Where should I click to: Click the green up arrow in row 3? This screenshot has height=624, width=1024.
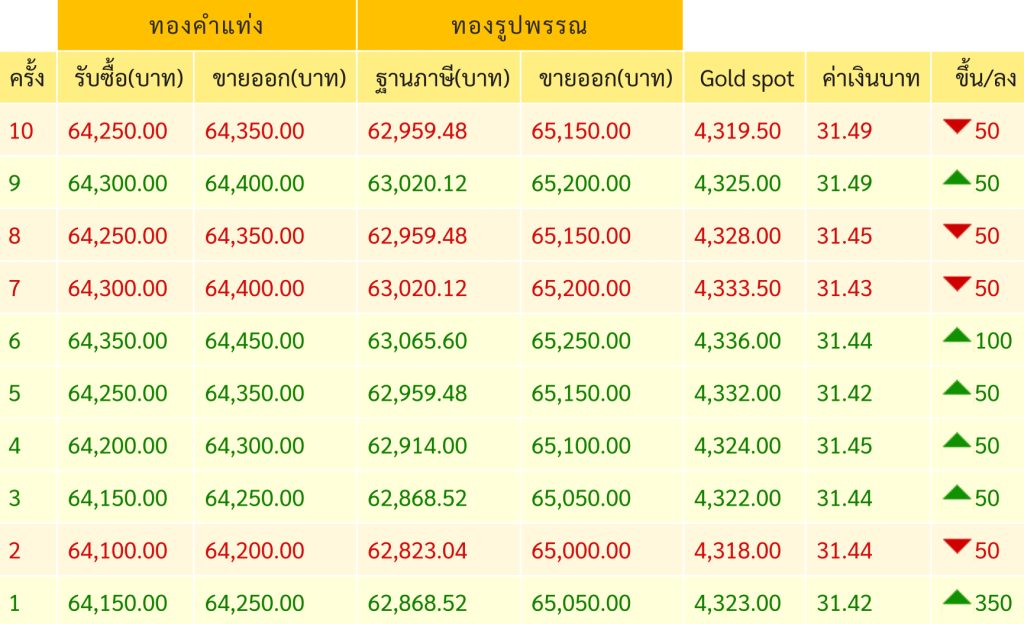957,493
